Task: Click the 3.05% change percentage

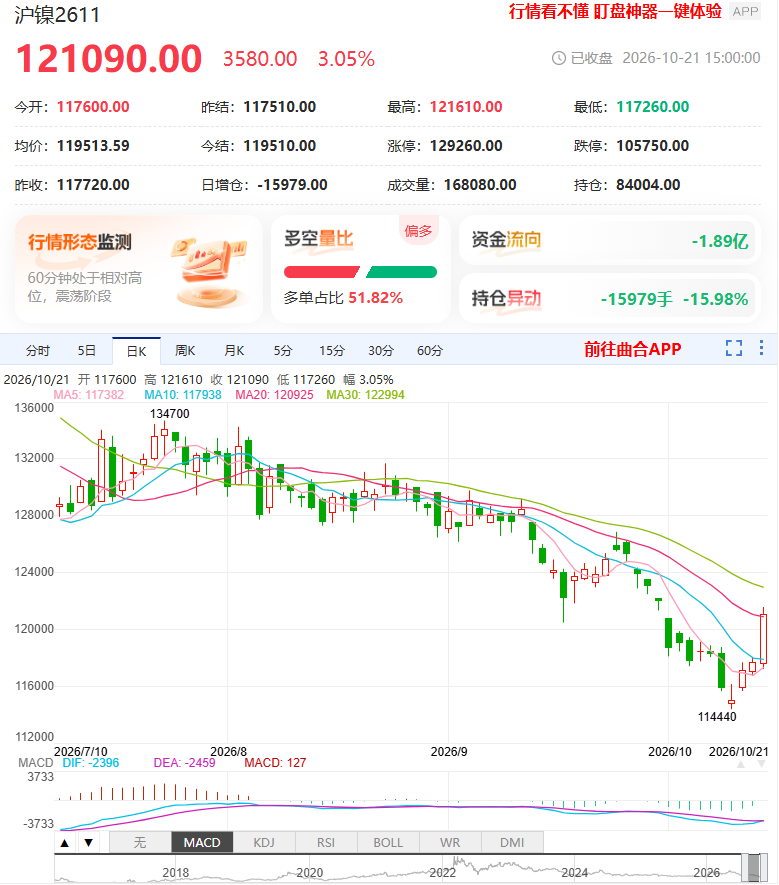Action: [x=346, y=59]
